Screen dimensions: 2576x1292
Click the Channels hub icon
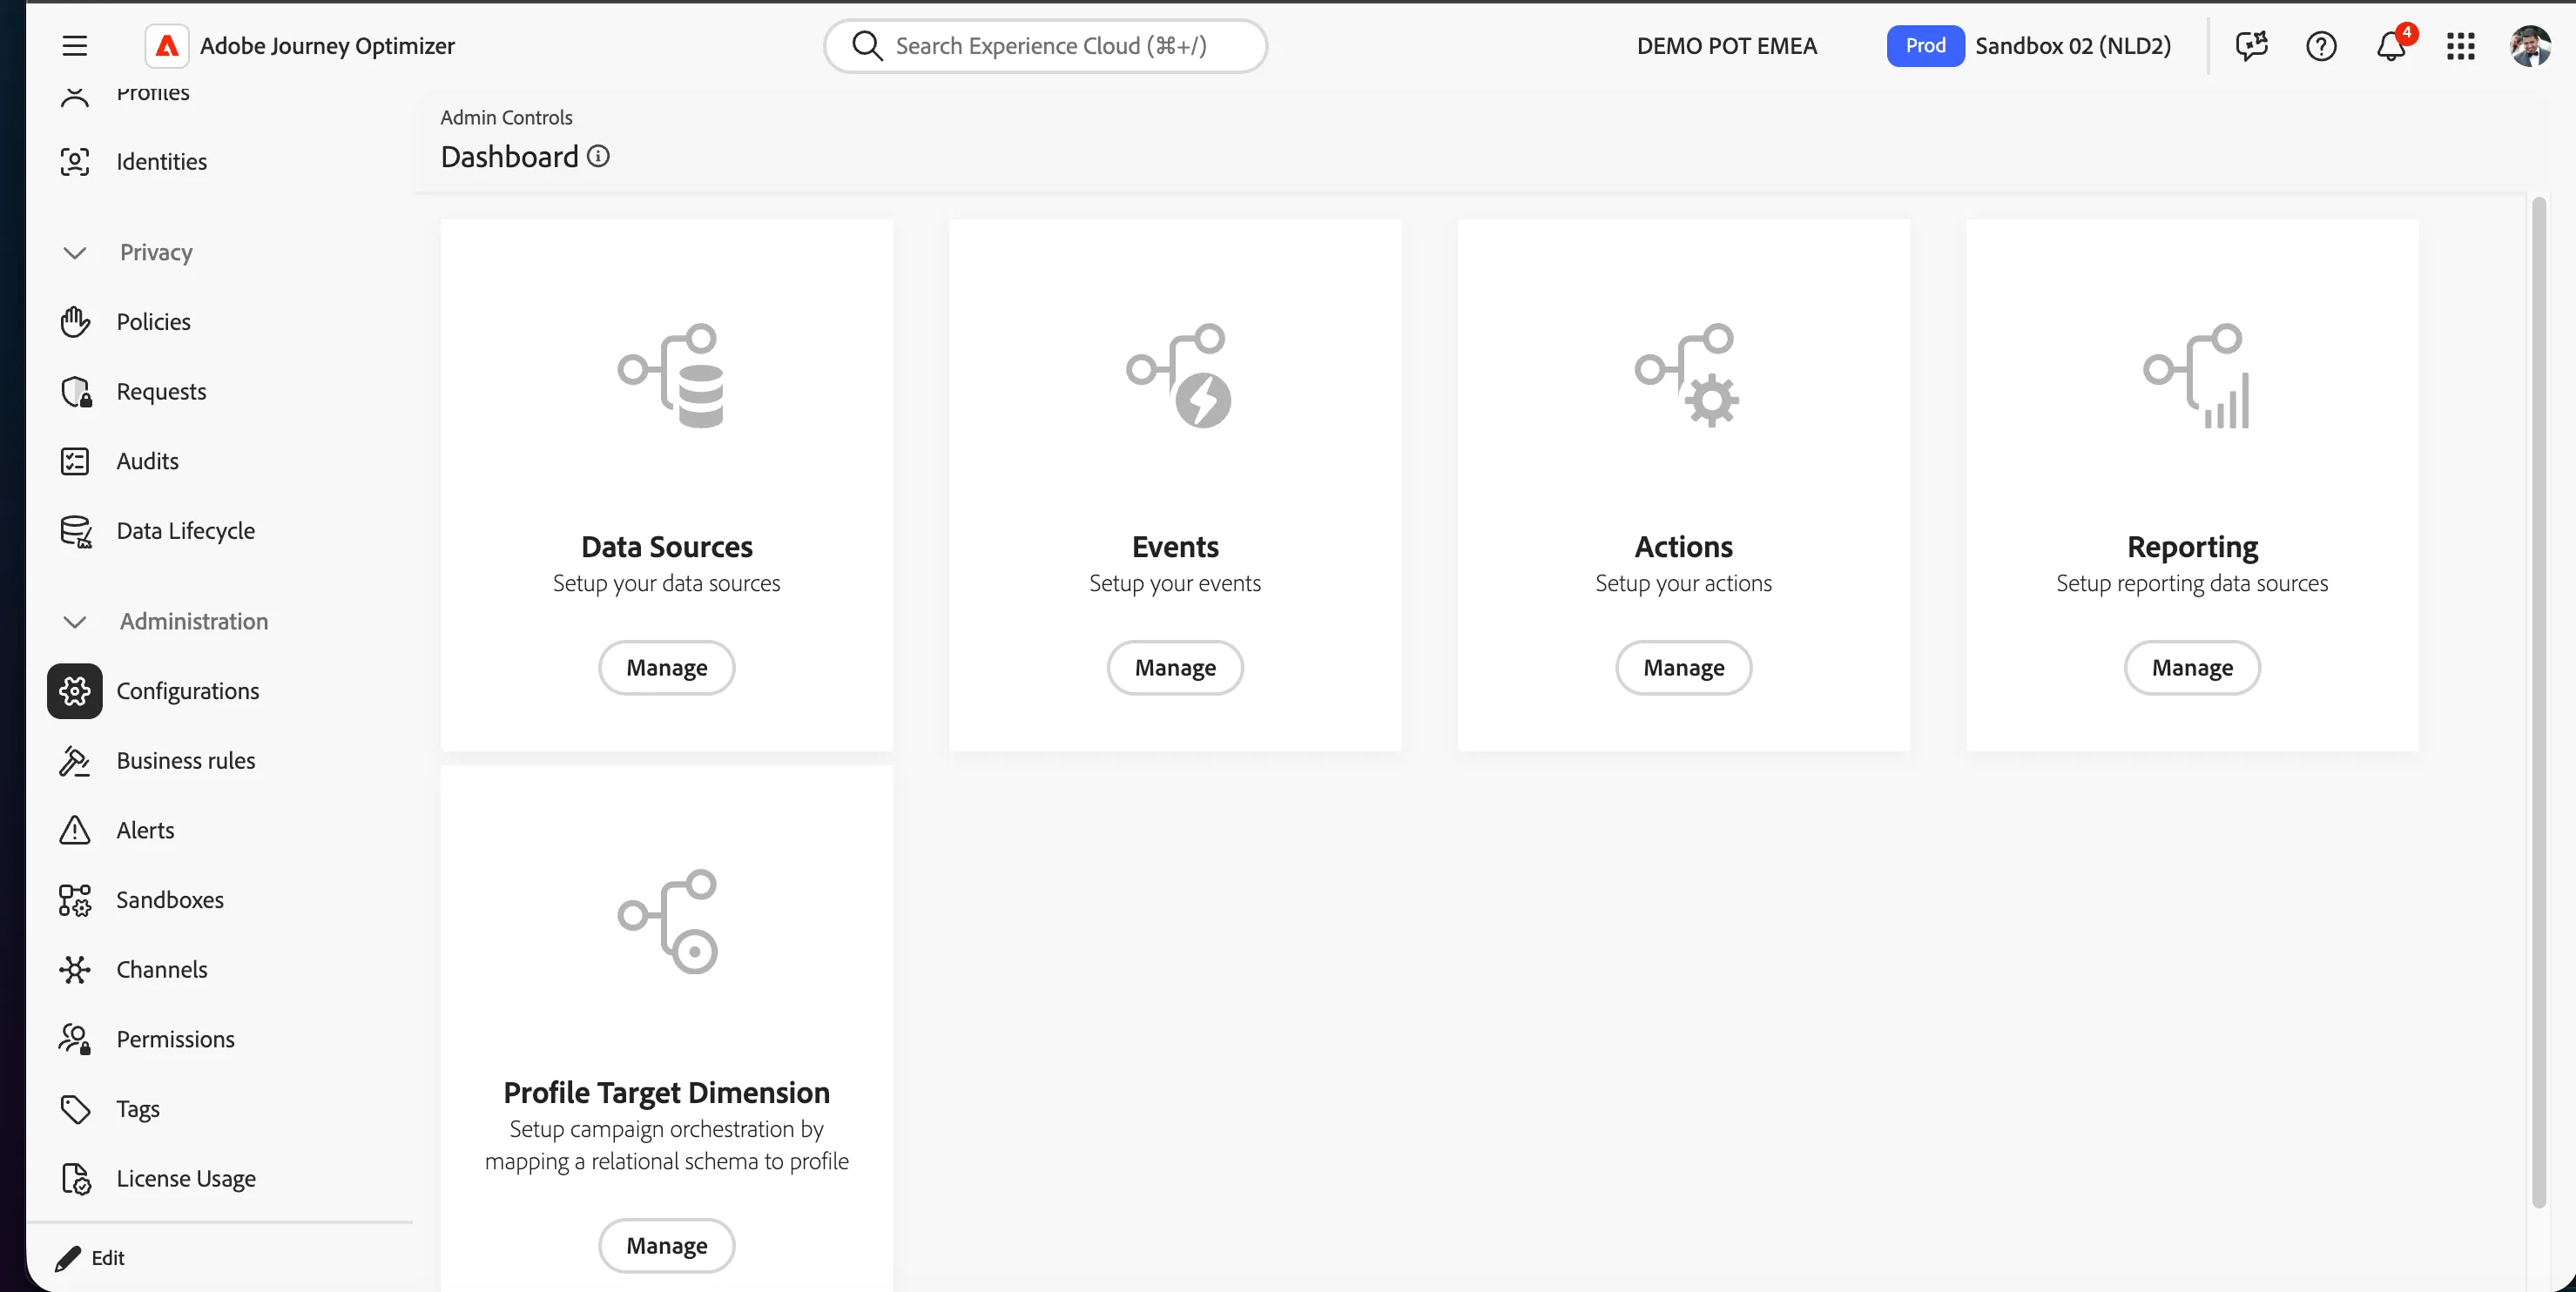click(x=75, y=970)
